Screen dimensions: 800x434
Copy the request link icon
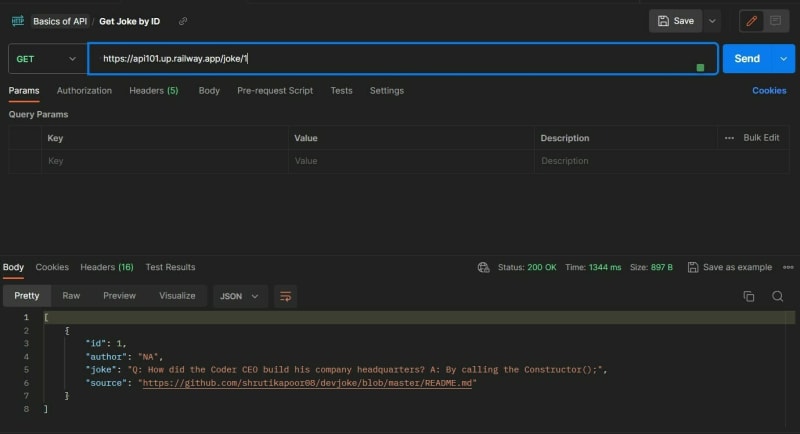(183, 21)
